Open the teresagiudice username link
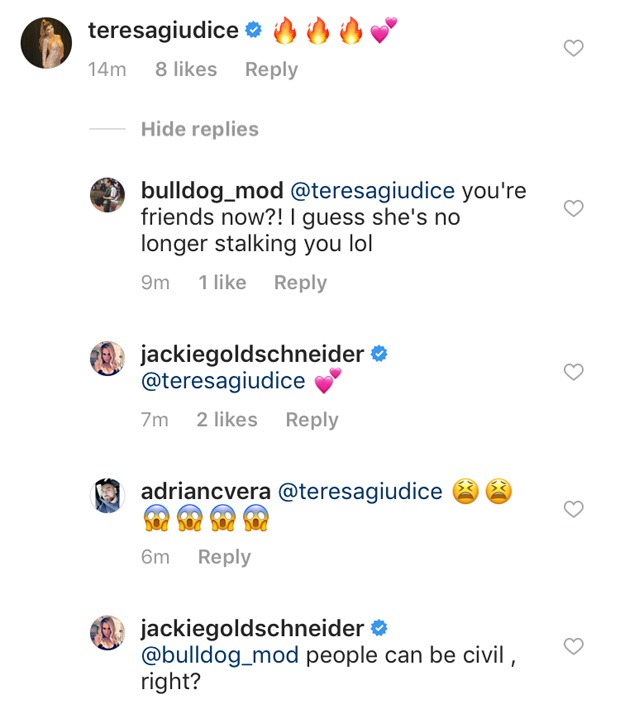The width and height of the screenshot is (620, 704). coord(163,30)
